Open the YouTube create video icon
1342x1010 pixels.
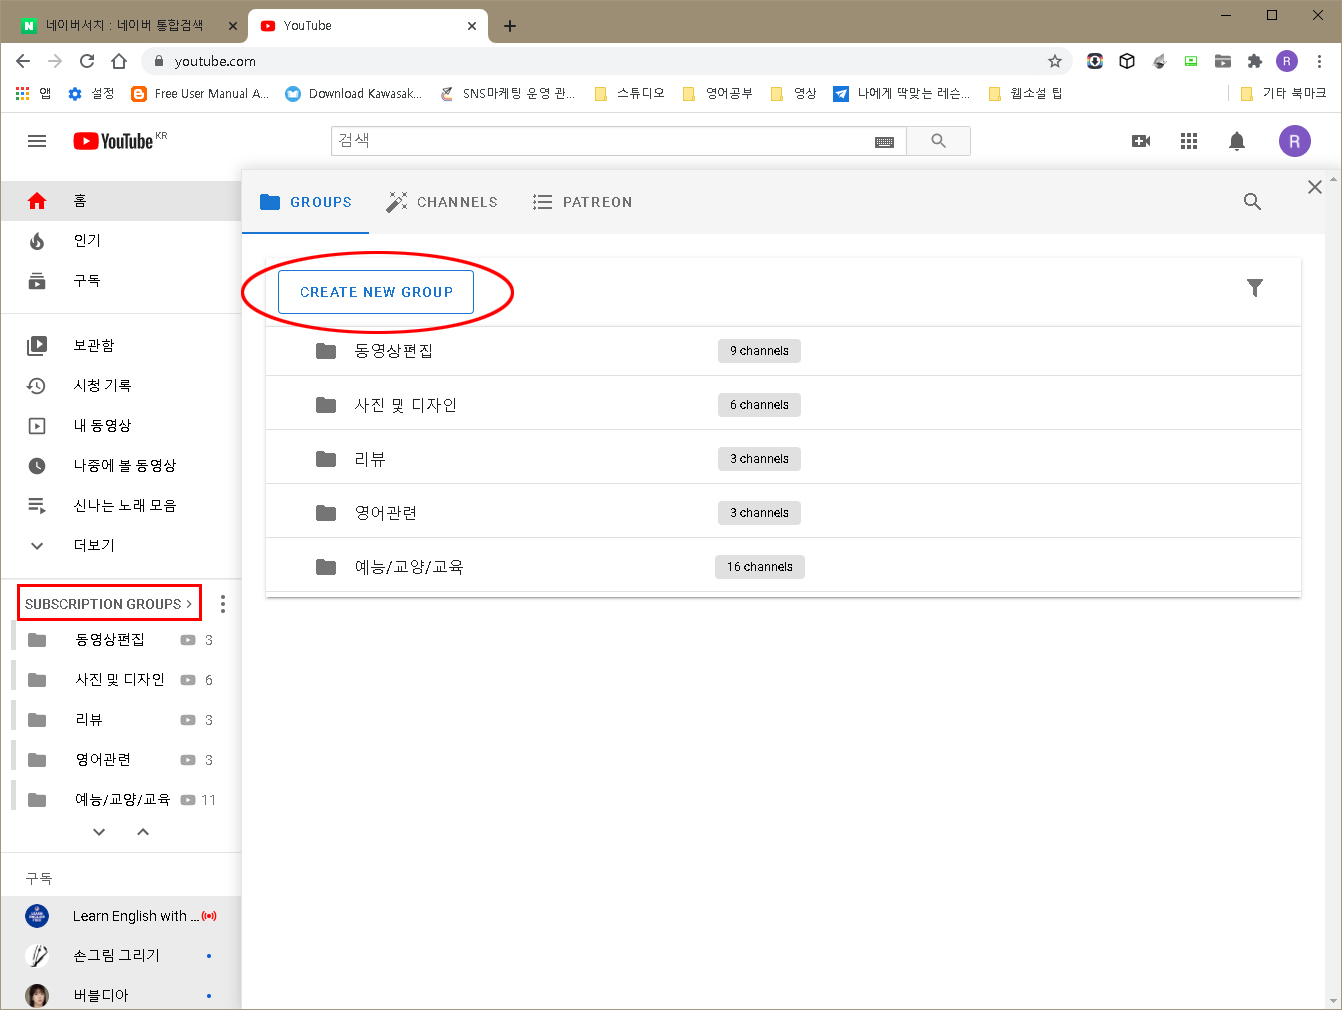[1141, 141]
